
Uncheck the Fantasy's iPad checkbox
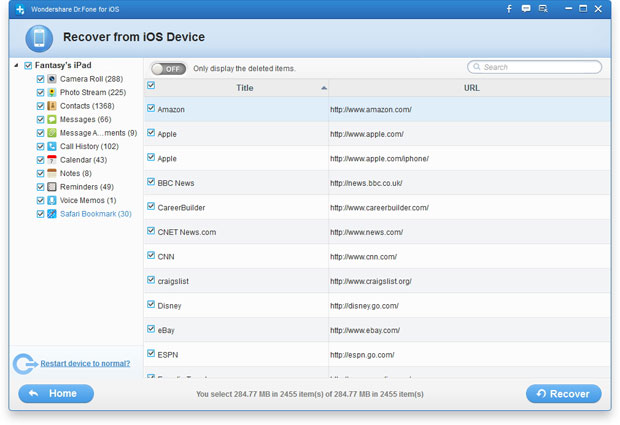[x=28, y=65]
